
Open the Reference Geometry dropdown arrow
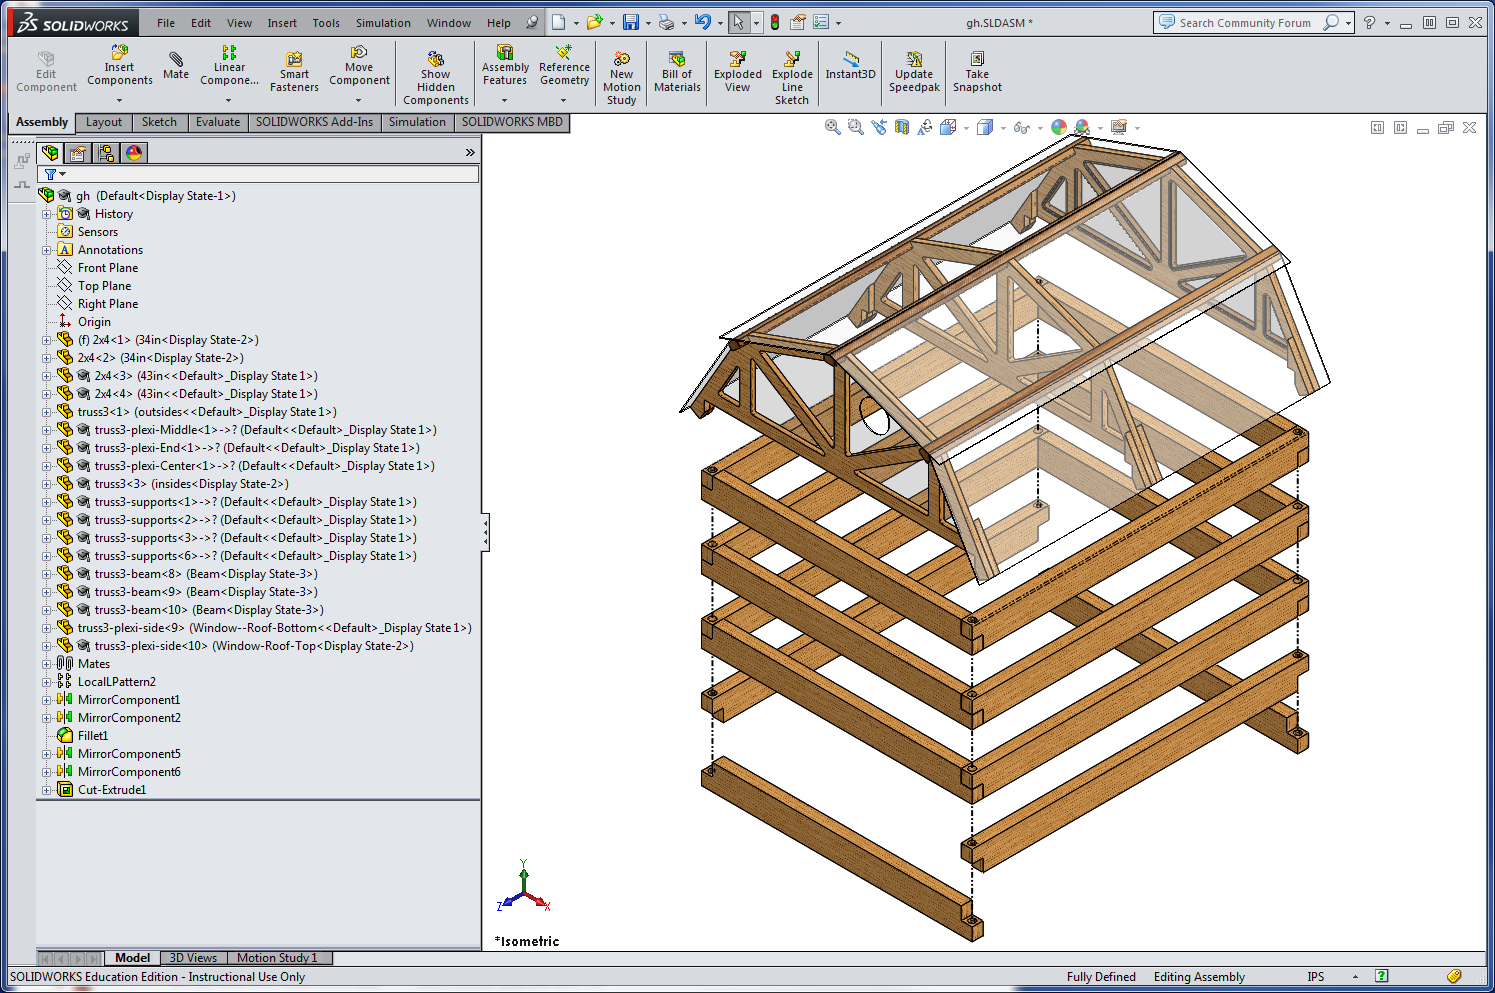[563, 100]
